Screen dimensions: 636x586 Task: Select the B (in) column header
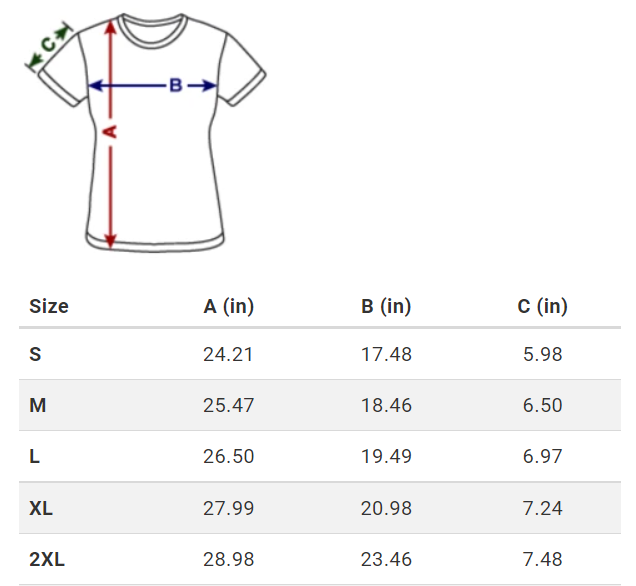coord(386,306)
